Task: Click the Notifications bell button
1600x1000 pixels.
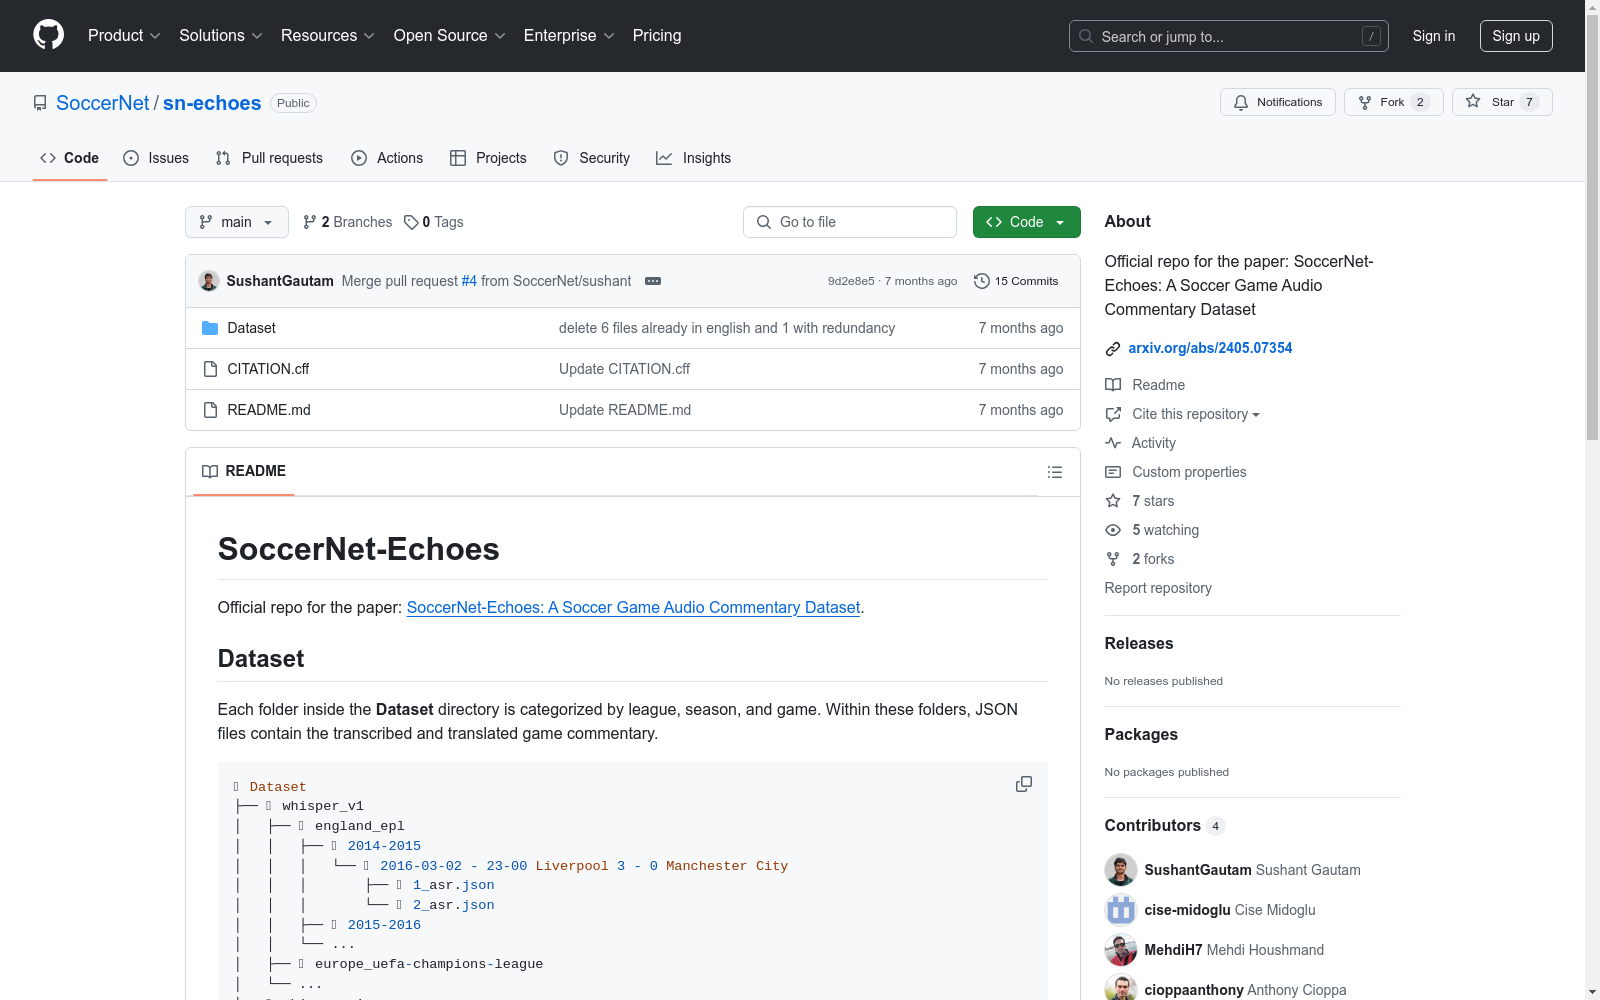Action: tap(1277, 102)
